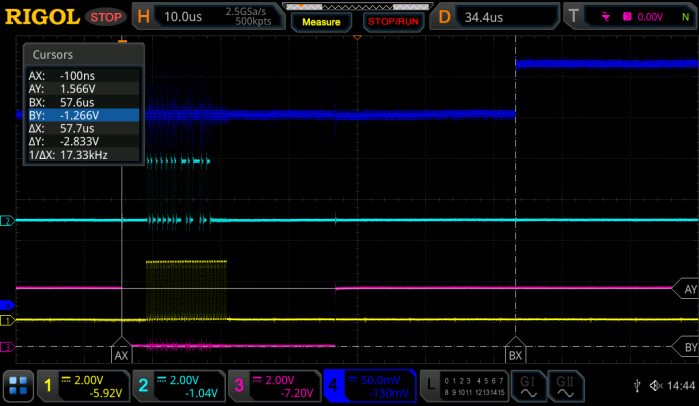
Task: Click the USB connection status icon
Action: tap(637, 385)
